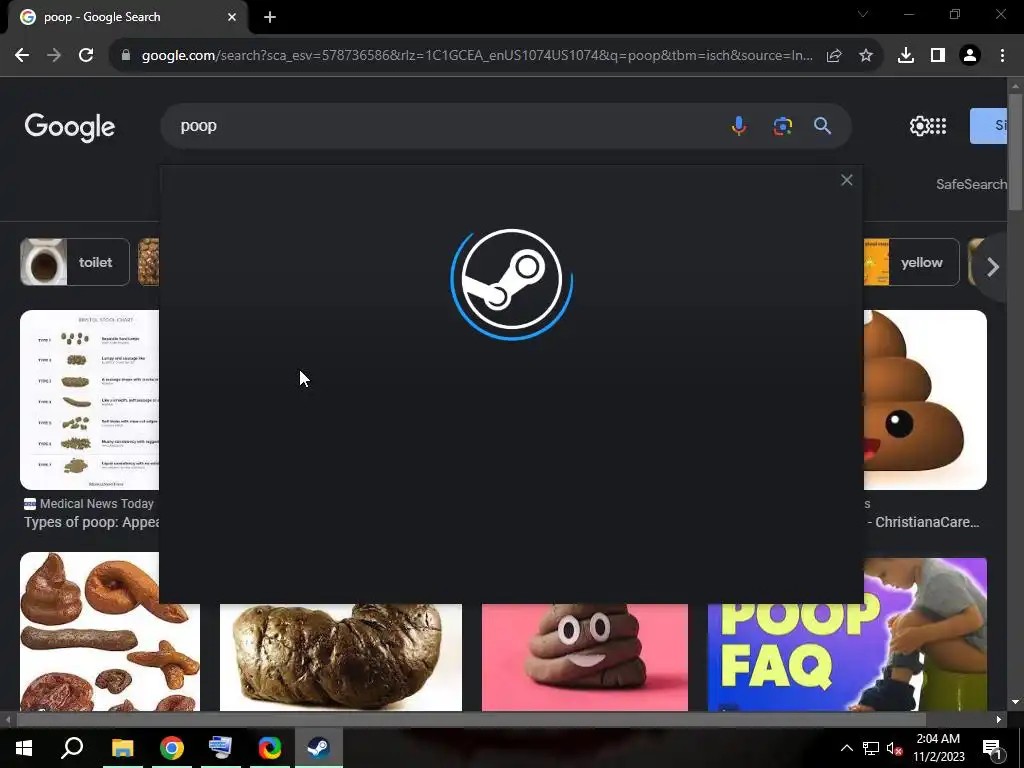The image size is (1024, 768).
Task: Open the clay poop on pink thumbnail
Action: pyautogui.click(x=584, y=657)
